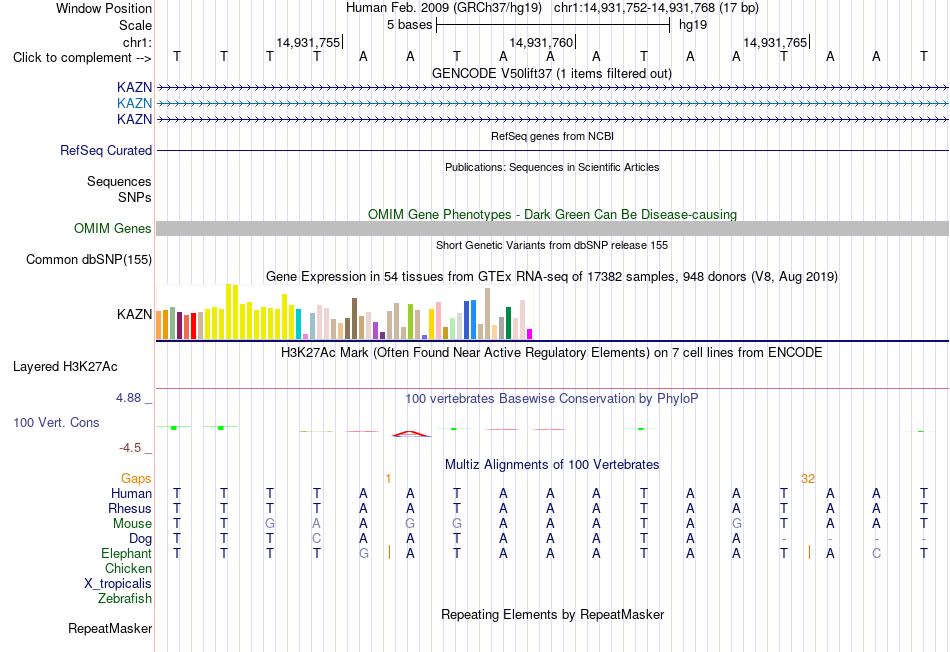Open Publications: Sequences in Scientific Articles title
Viewport: 950px width, 652px height.
pos(552,167)
